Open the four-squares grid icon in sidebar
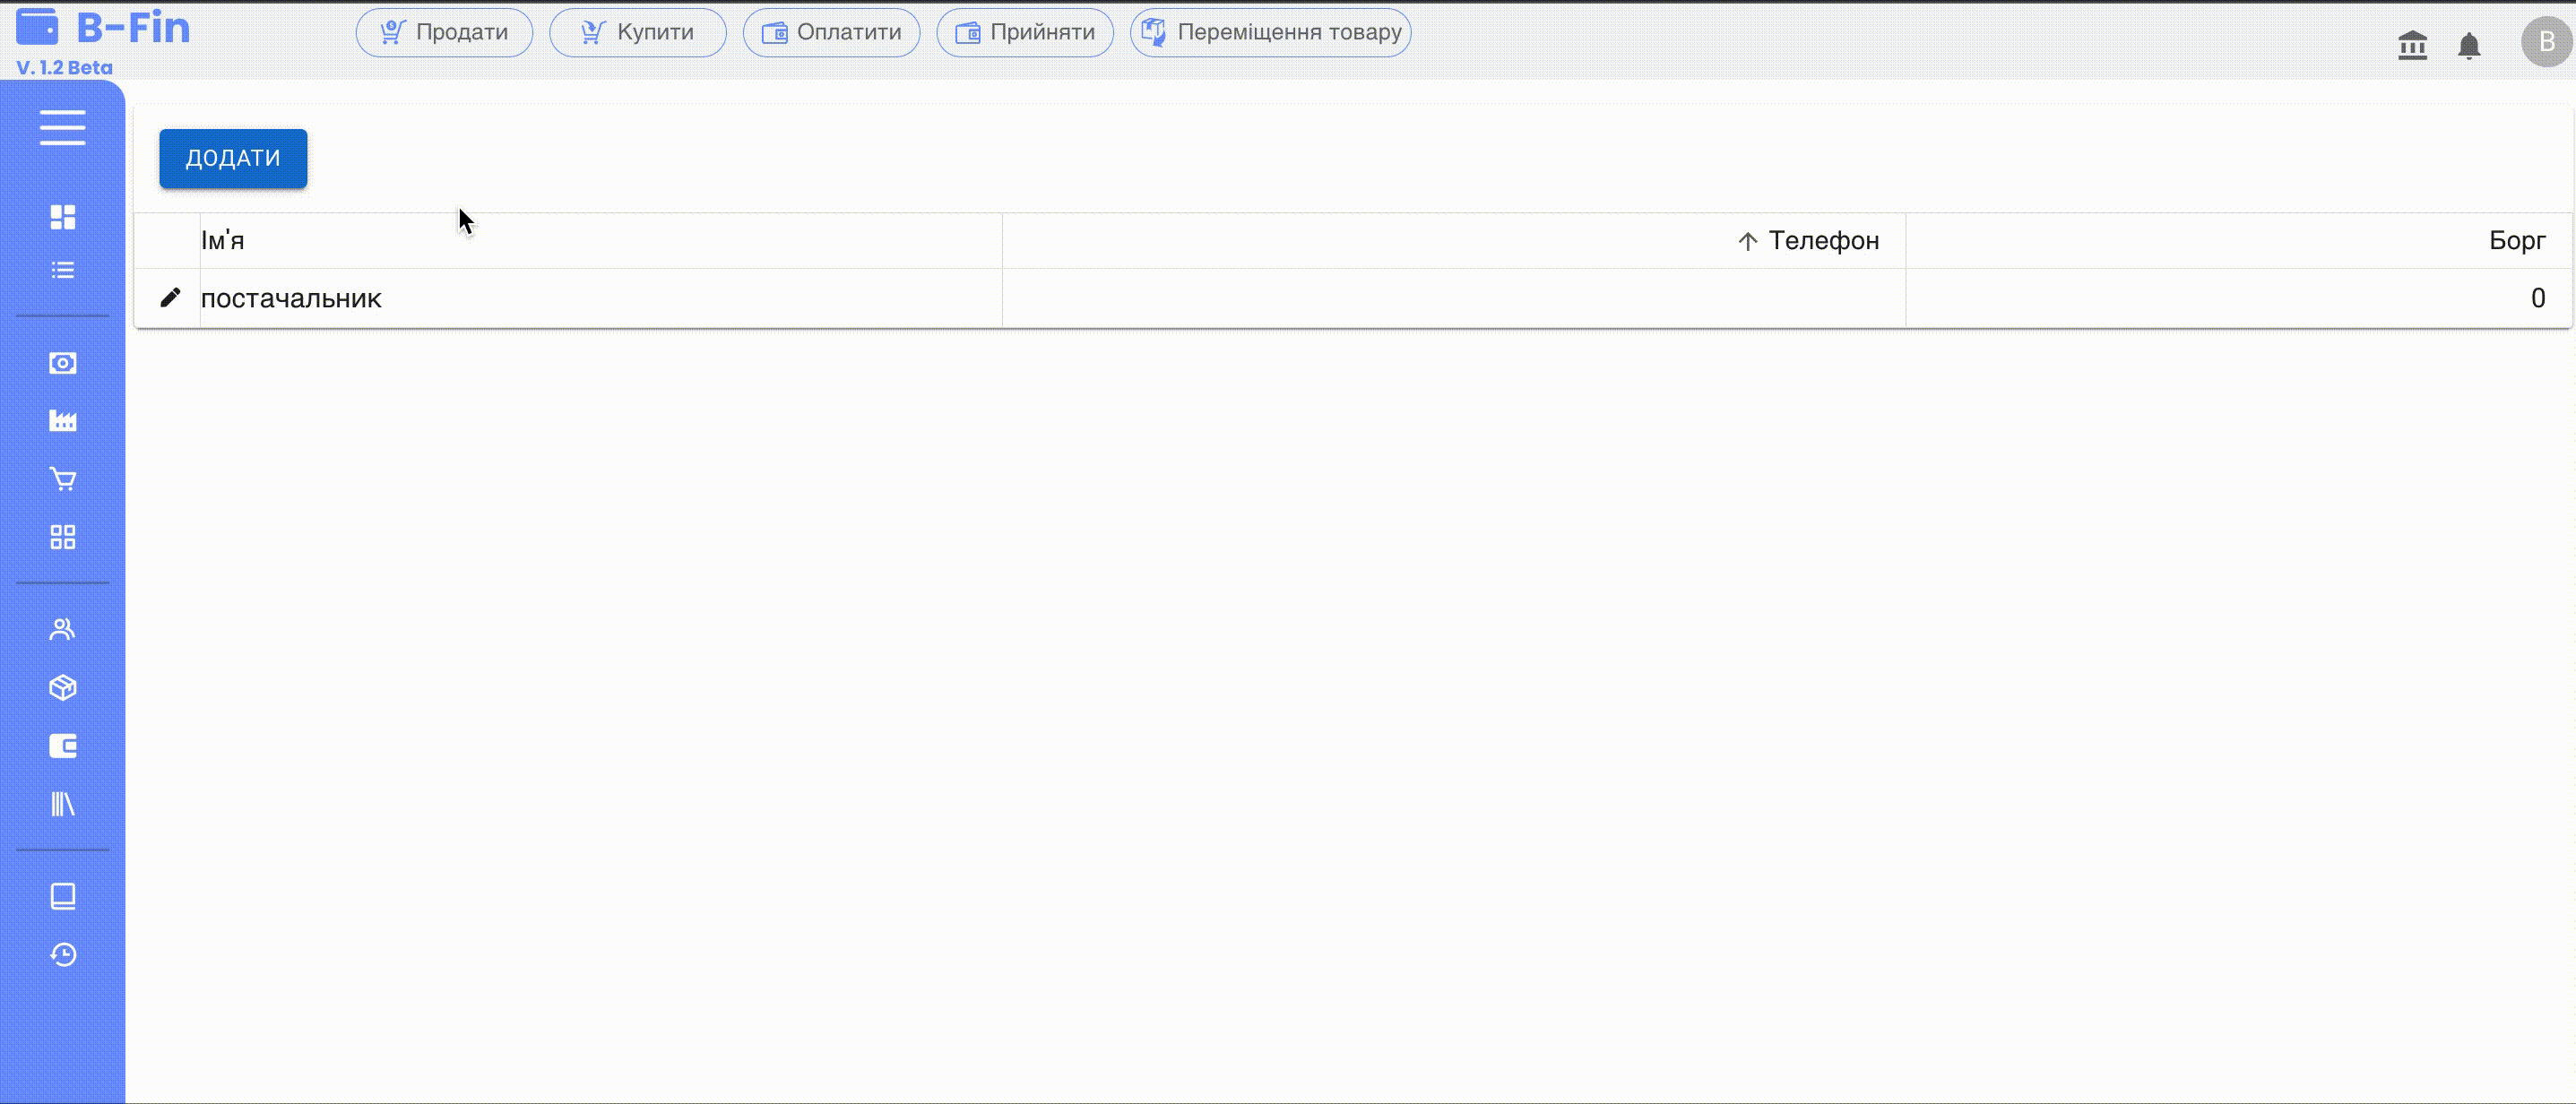 [x=63, y=537]
